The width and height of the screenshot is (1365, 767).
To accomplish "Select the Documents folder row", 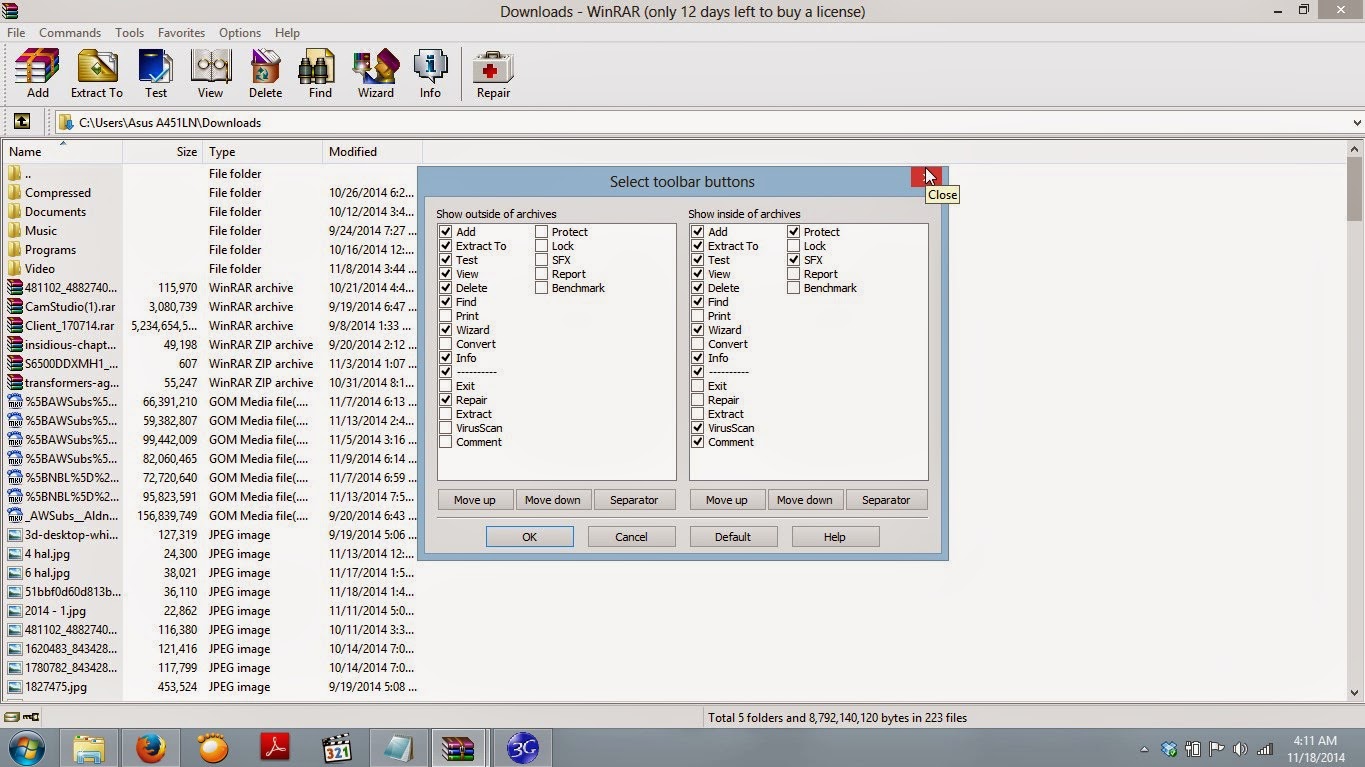I will 210,212.
